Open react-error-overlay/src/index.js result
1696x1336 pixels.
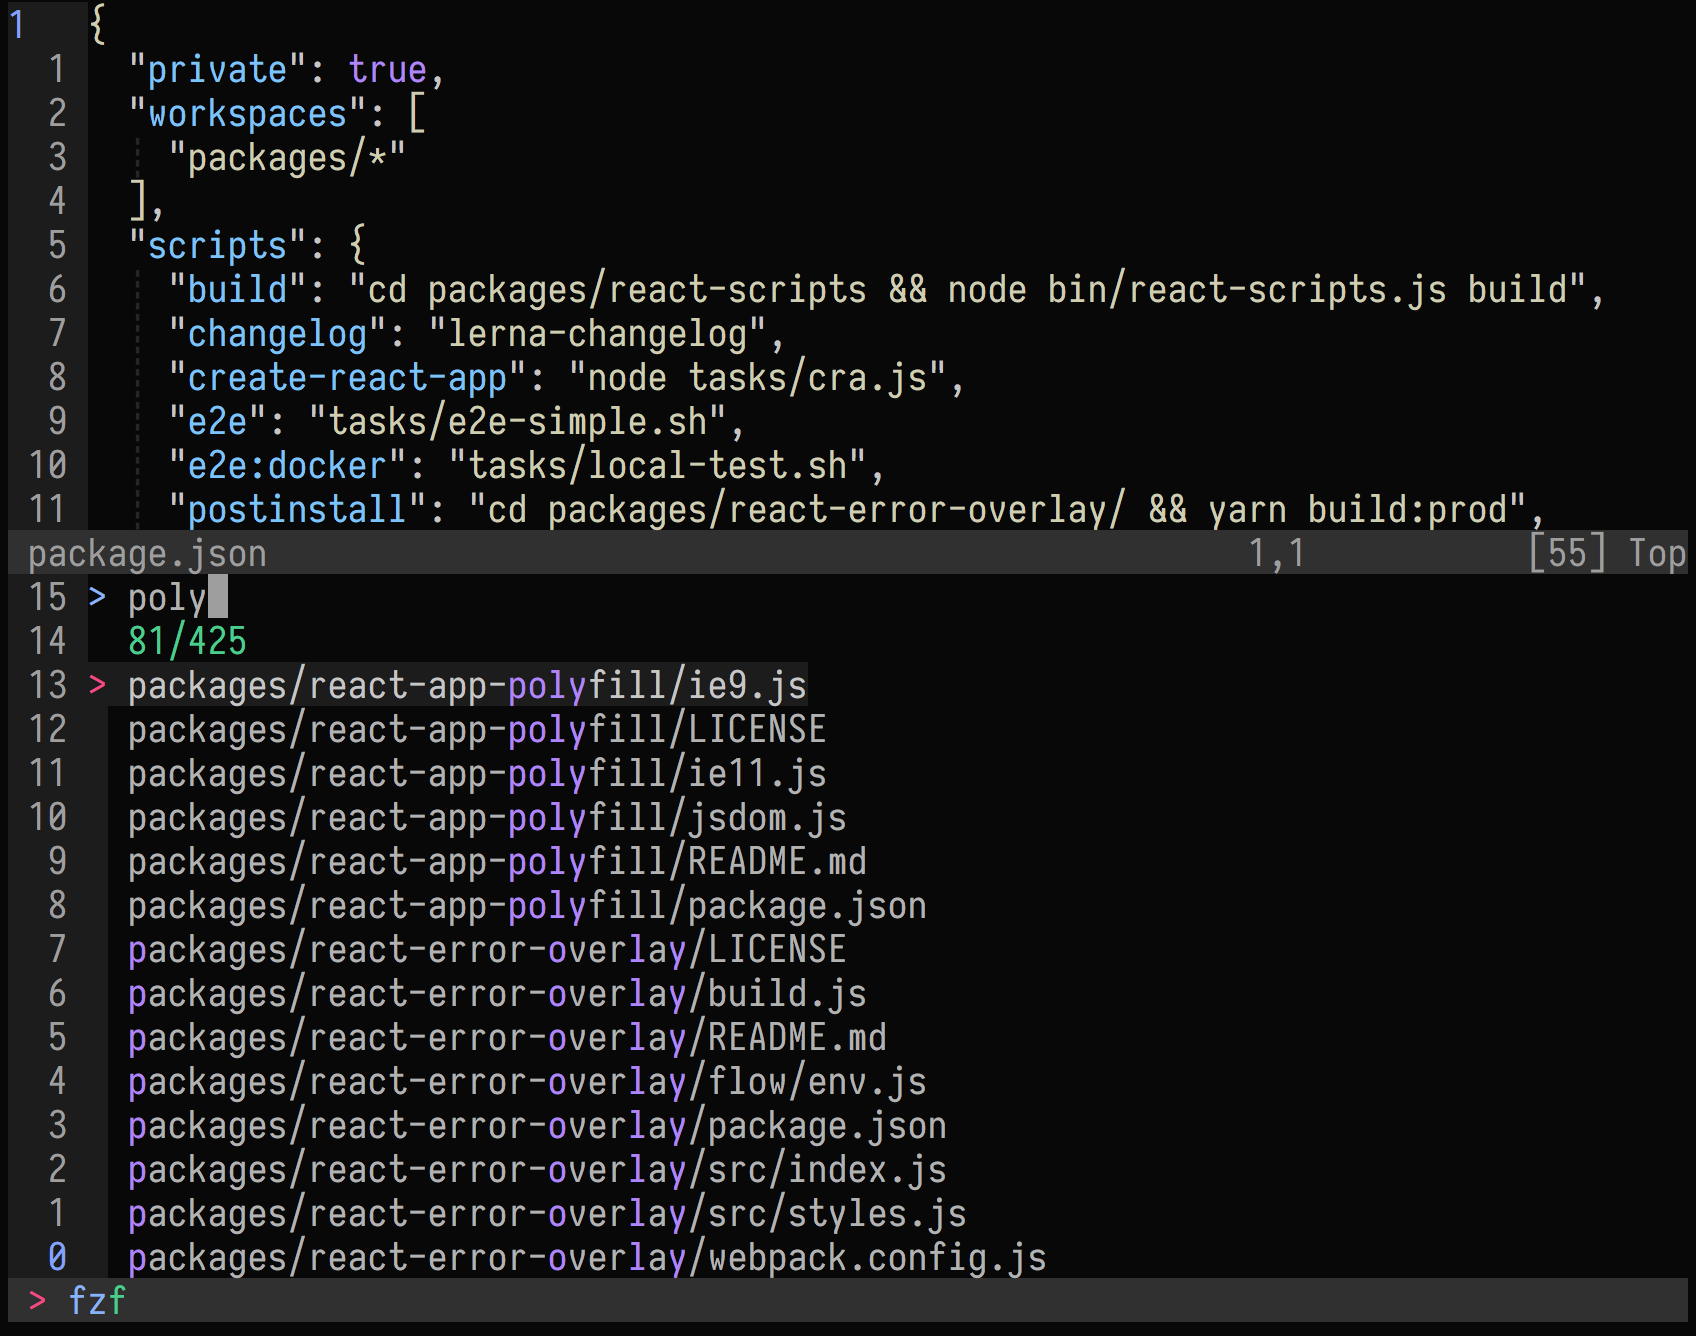coord(537,1170)
